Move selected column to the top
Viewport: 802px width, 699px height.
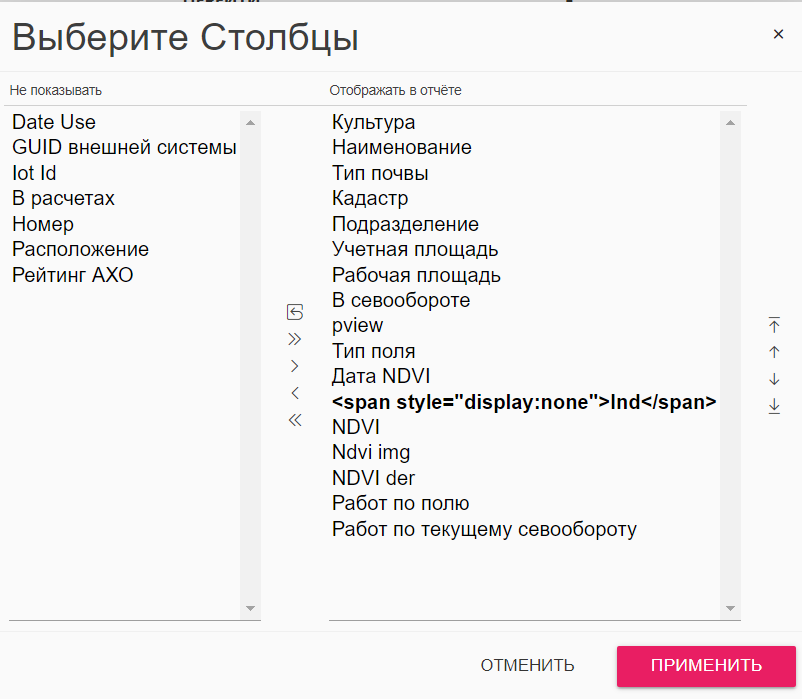click(774, 325)
